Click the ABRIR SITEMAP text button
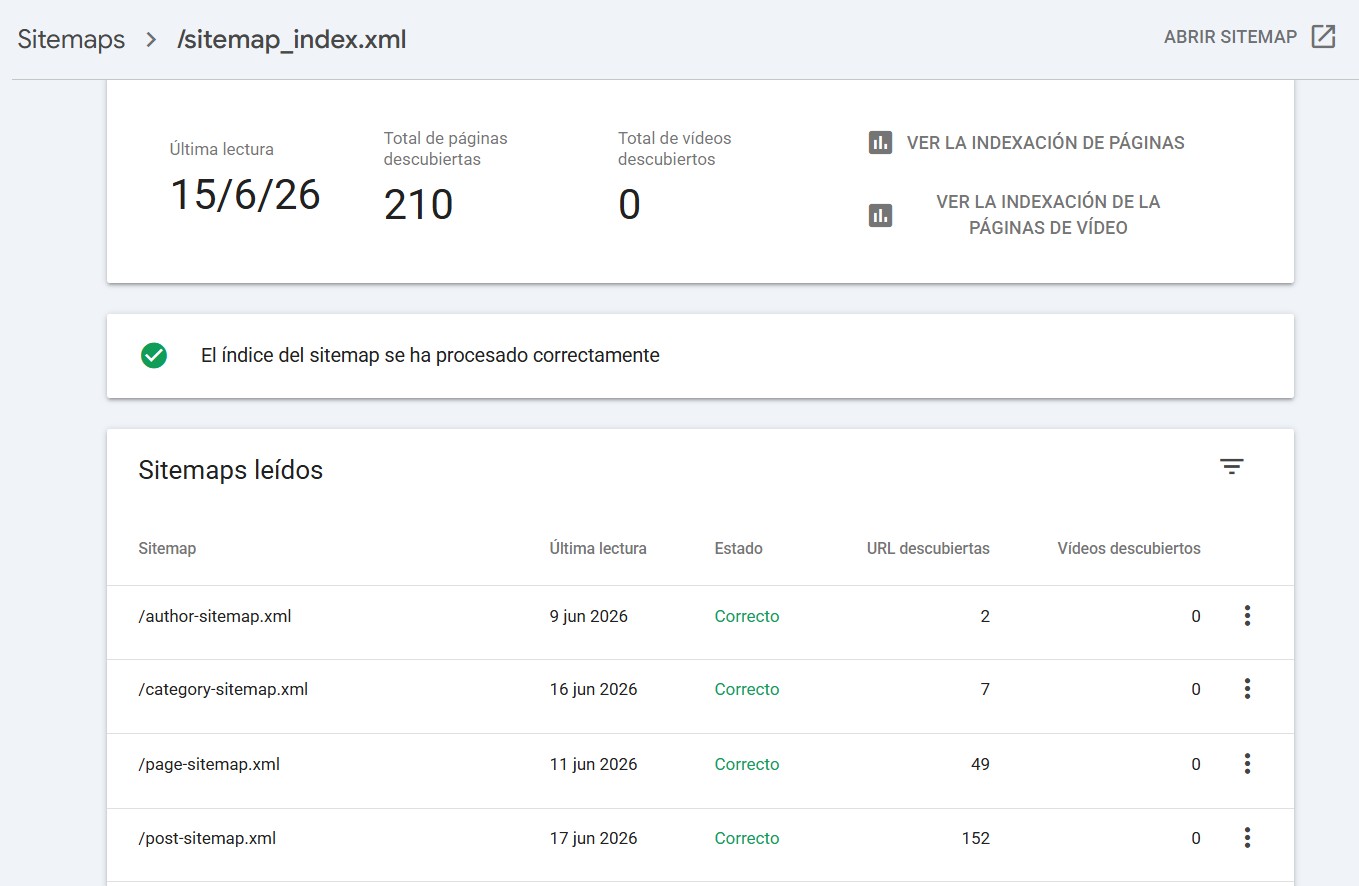1359x886 pixels. (x=1230, y=38)
